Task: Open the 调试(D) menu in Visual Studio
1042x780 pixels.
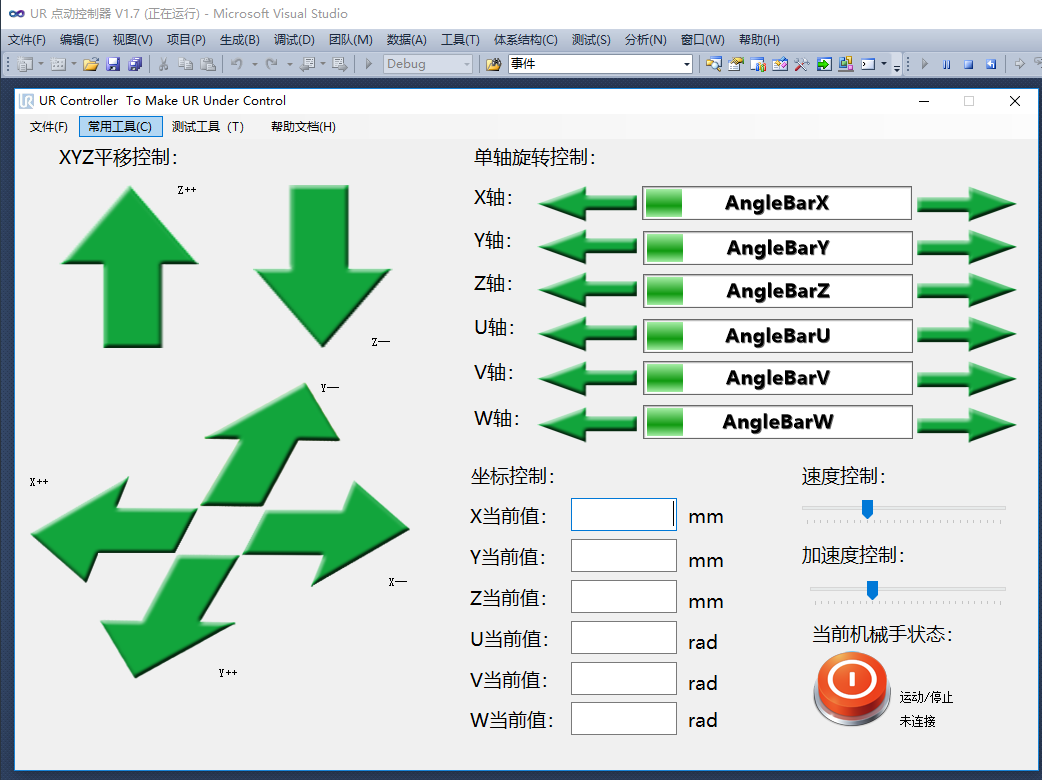Action: pyautogui.click(x=293, y=40)
